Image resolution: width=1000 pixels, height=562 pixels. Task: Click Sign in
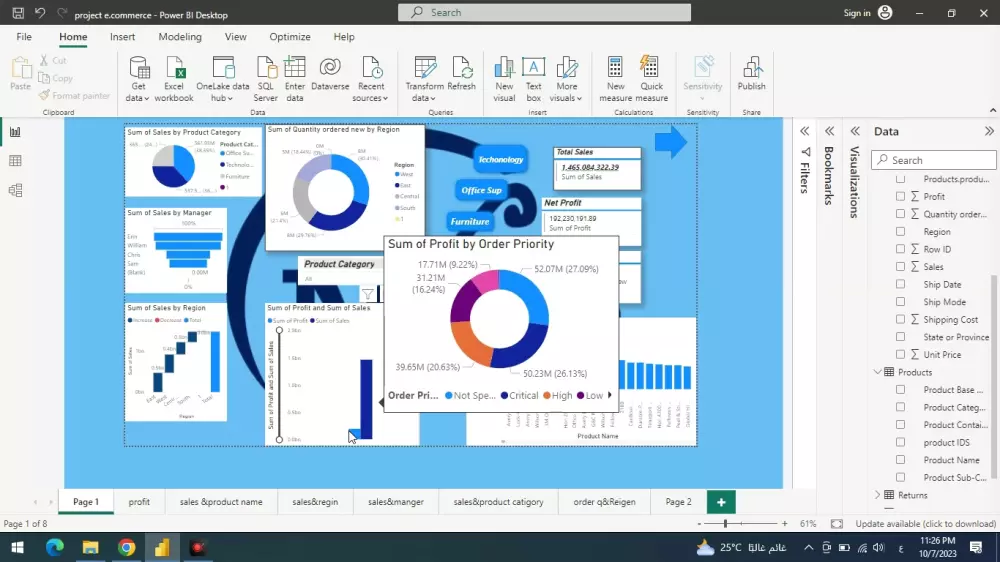(x=857, y=13)
